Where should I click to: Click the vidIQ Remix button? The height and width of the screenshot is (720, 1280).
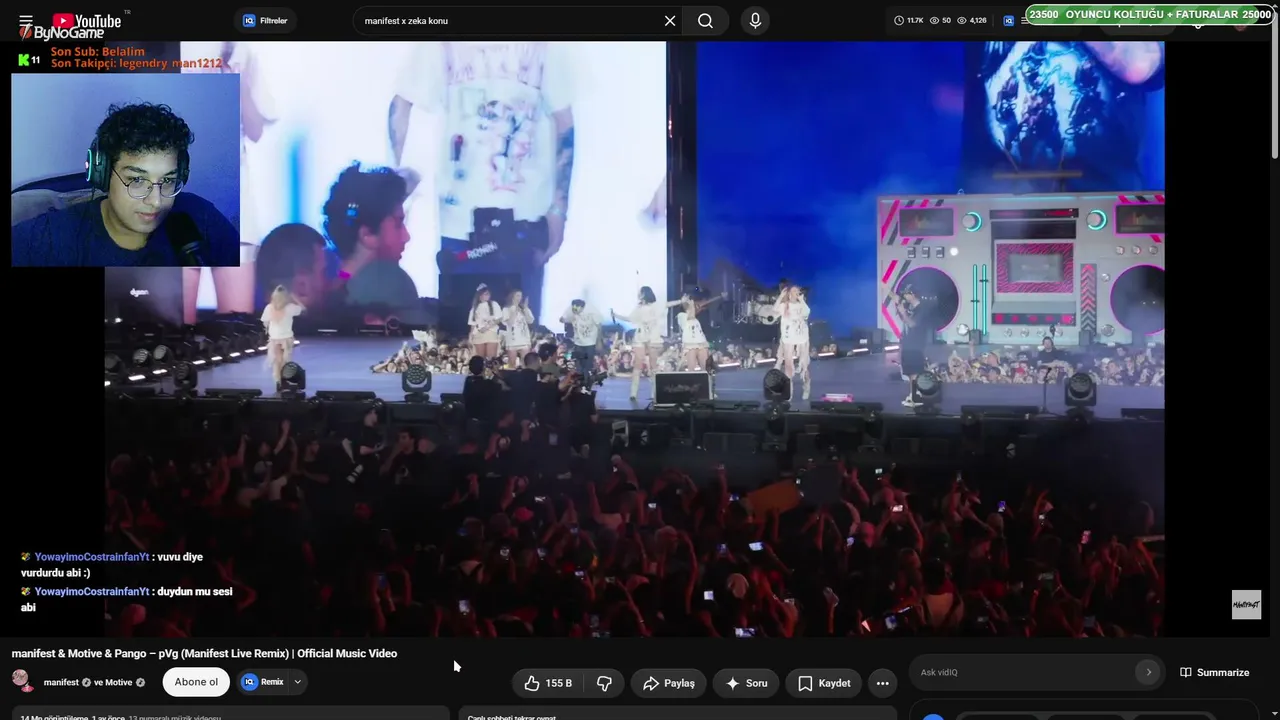(x=263, y=682)
